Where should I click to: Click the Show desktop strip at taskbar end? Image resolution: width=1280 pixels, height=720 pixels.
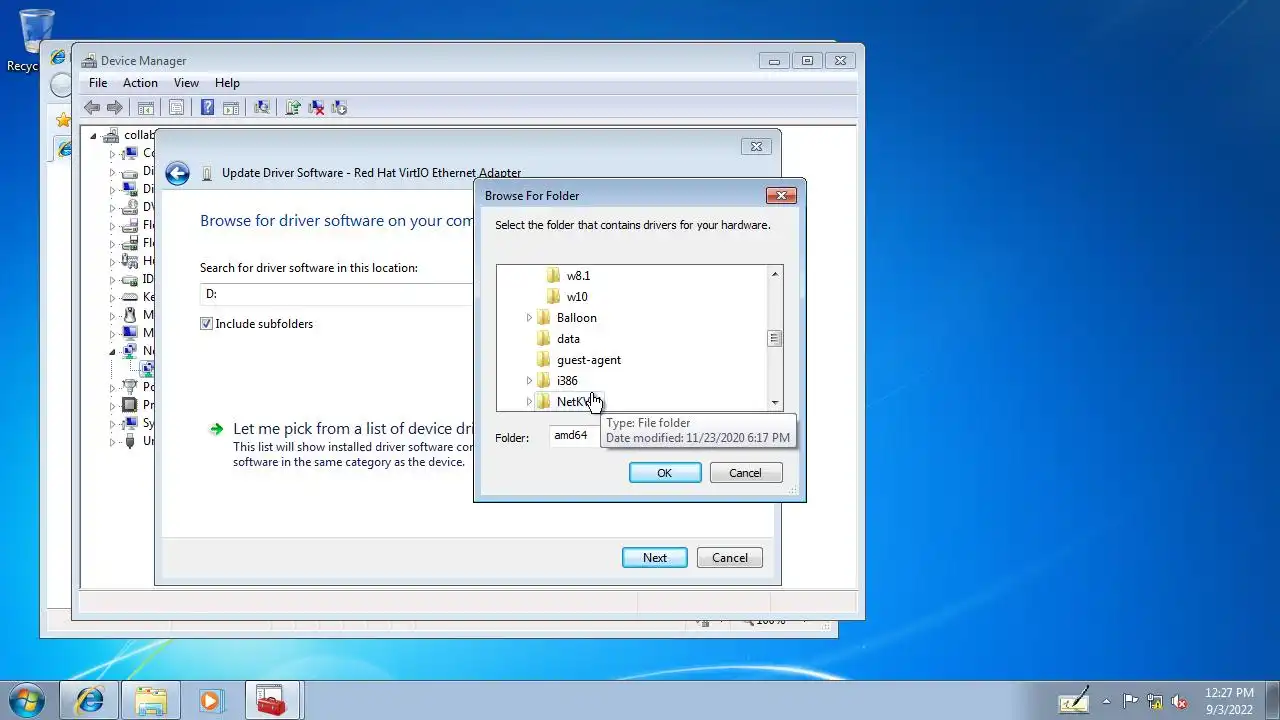point(1273,700)
